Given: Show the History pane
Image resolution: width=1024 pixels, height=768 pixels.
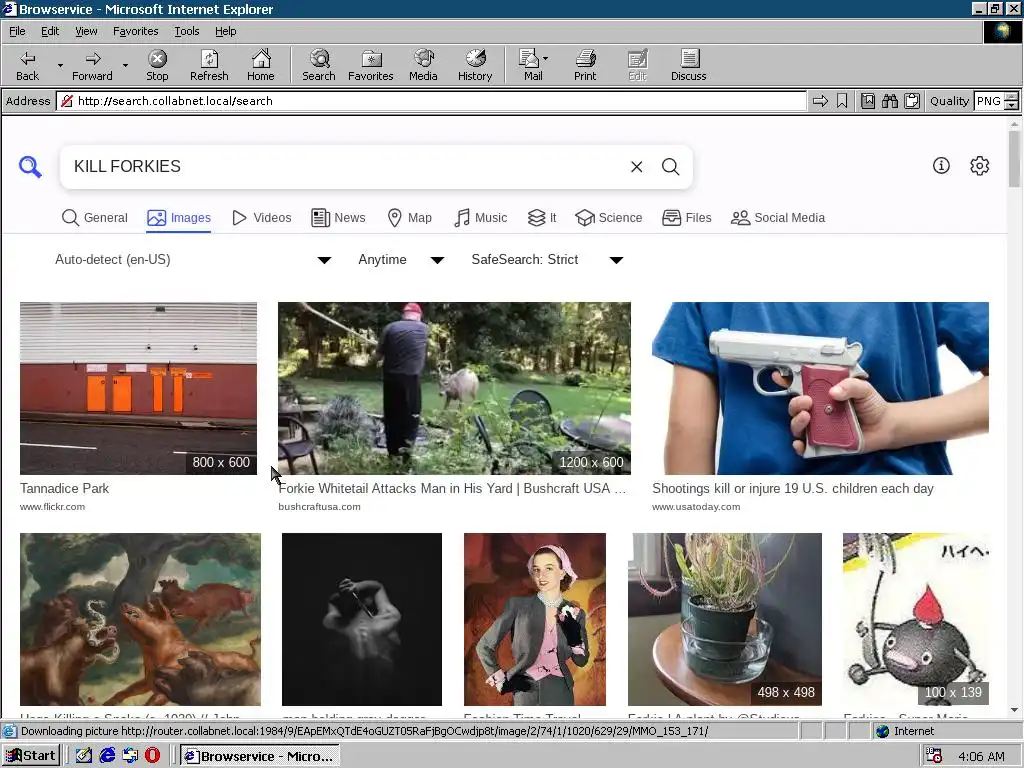Looking at the screenshot, I should coord(475,65).
